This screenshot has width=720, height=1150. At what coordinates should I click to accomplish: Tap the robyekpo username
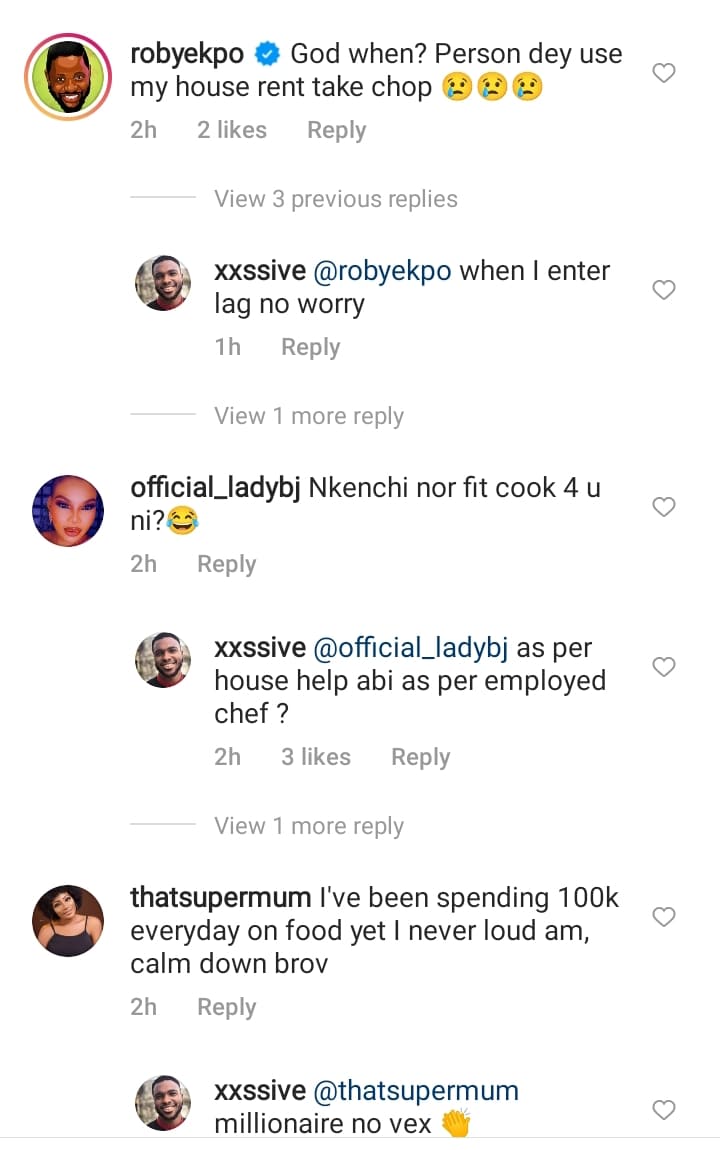(187, 53)
